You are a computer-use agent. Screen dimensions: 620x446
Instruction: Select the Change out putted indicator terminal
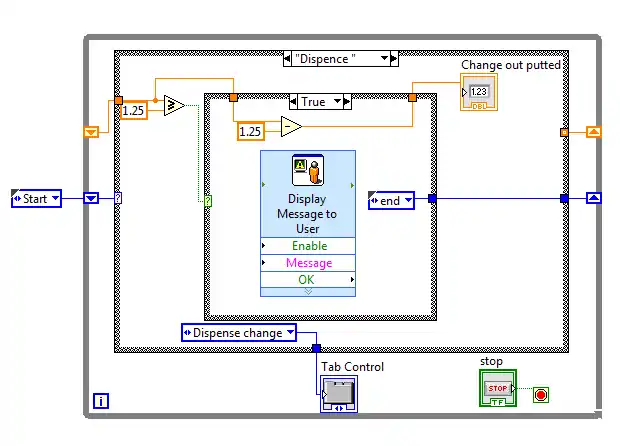[479, 92]
